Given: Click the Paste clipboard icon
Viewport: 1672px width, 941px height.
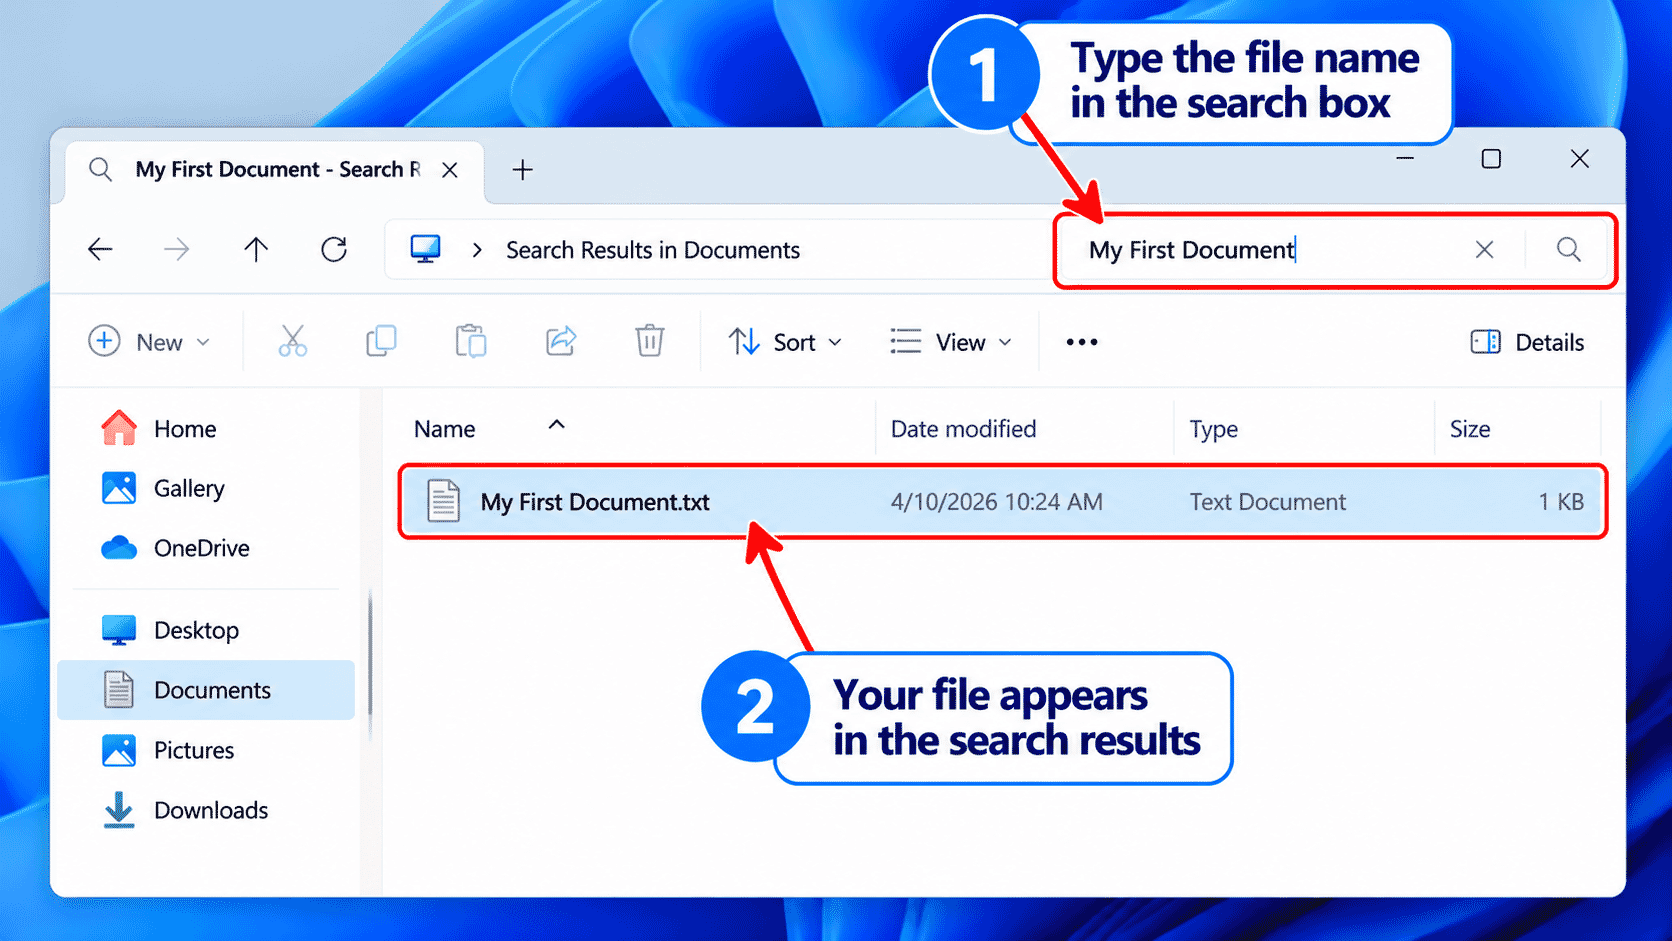Looking at the screenshot, I should point(470,341).
